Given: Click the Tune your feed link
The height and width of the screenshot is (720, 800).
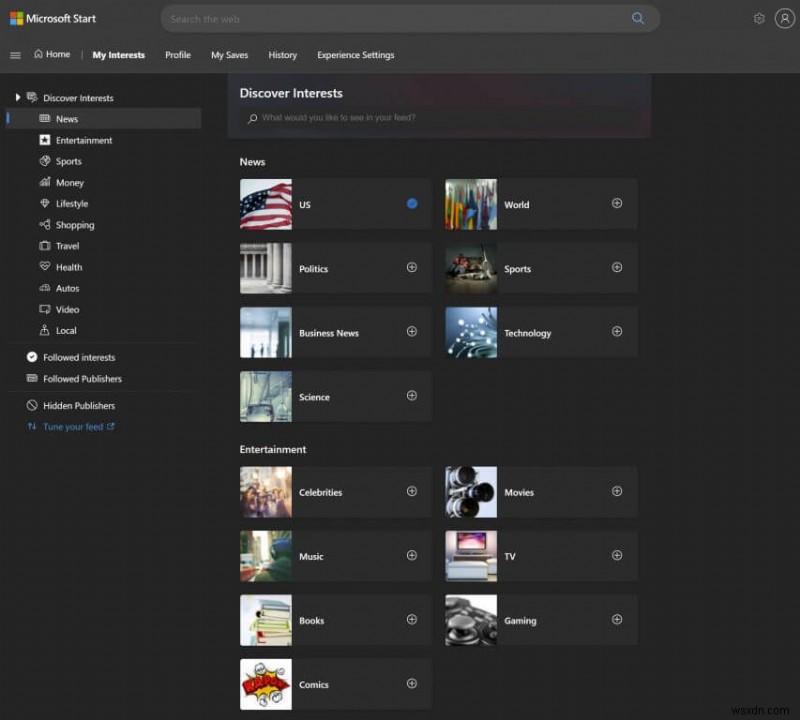Looking at the screenshot, I should pos(72,427).
